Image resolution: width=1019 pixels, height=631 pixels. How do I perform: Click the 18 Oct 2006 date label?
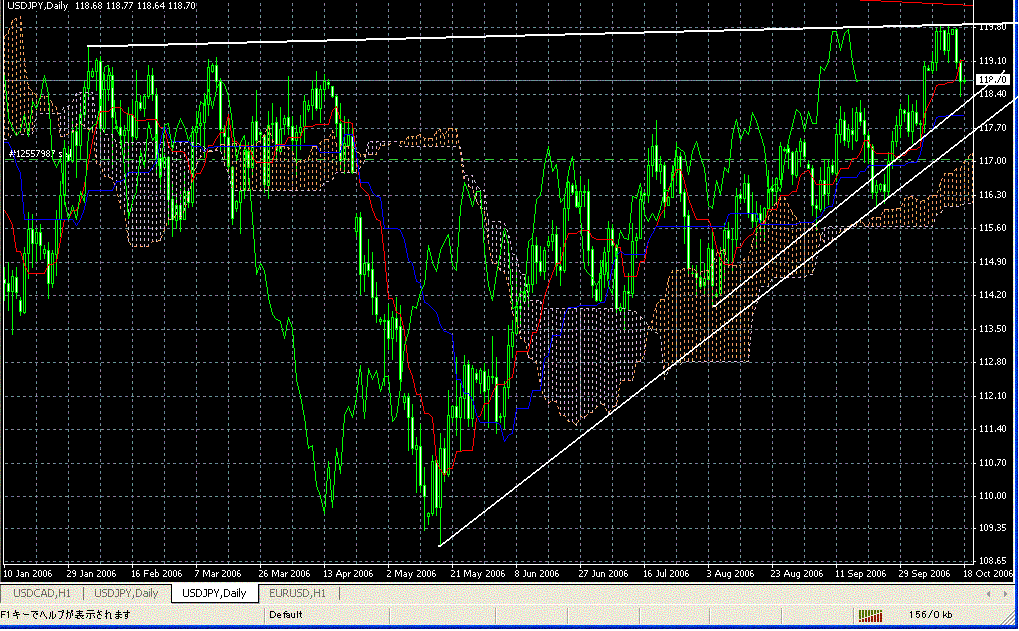(988, 574)
